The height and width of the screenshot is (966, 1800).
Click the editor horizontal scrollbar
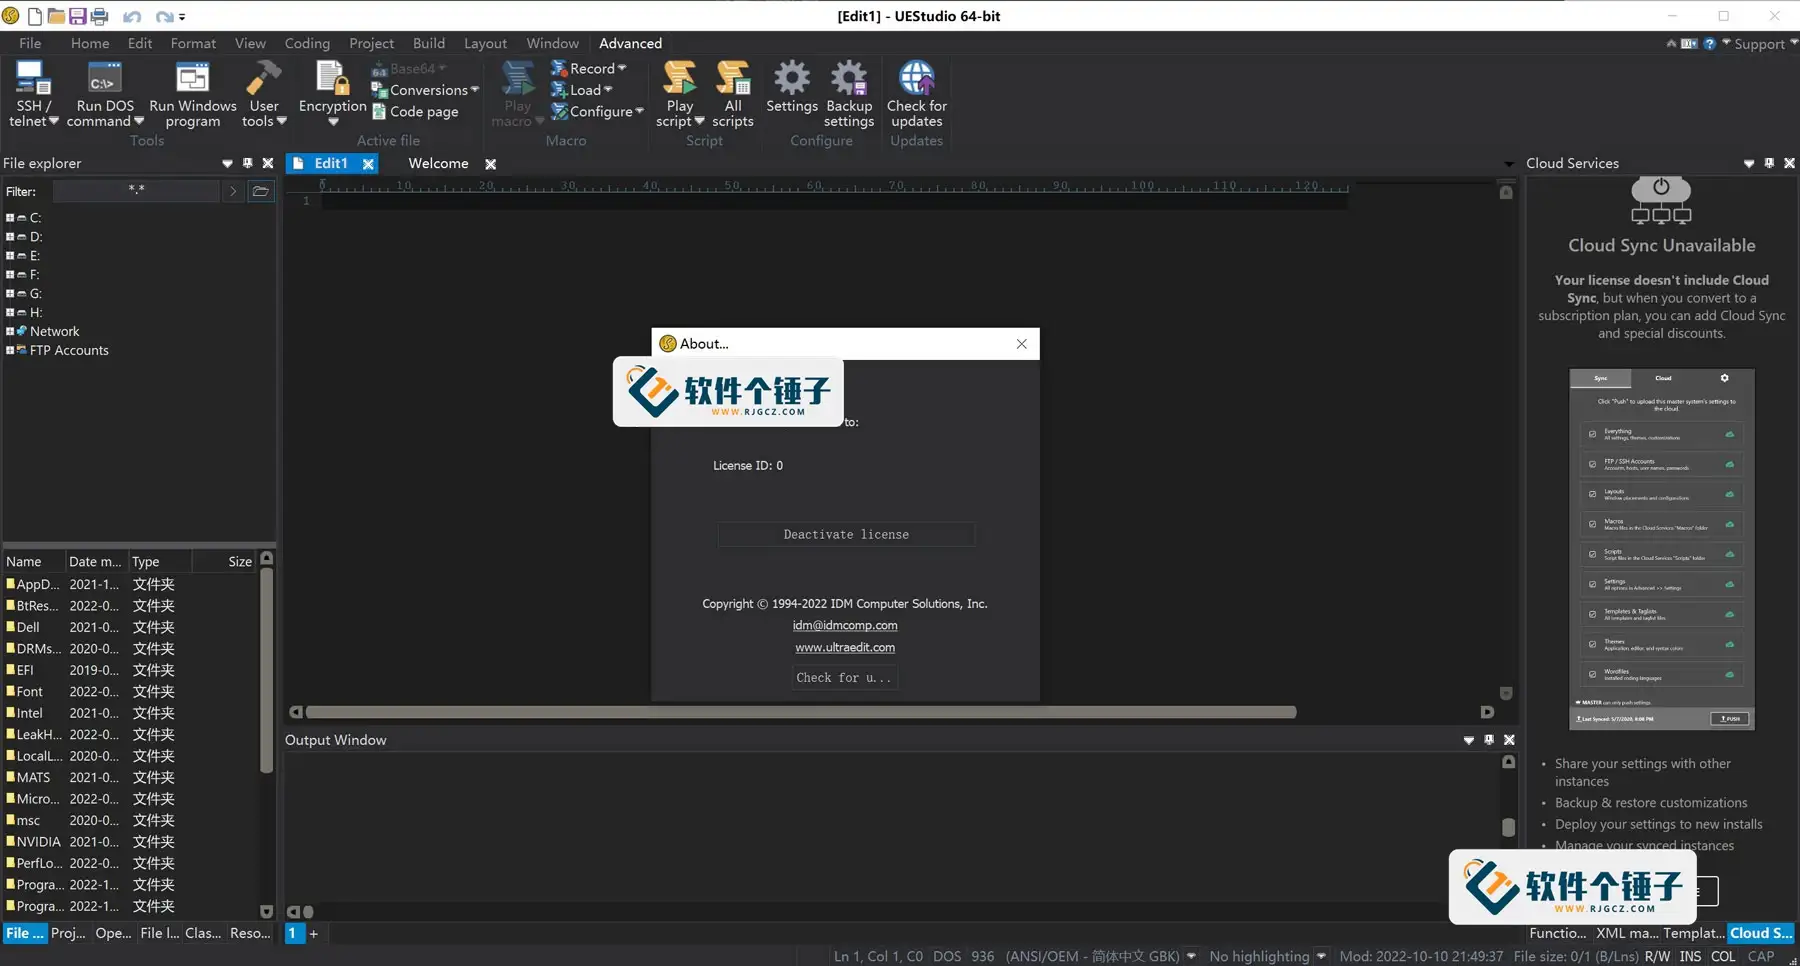point(800,712)
